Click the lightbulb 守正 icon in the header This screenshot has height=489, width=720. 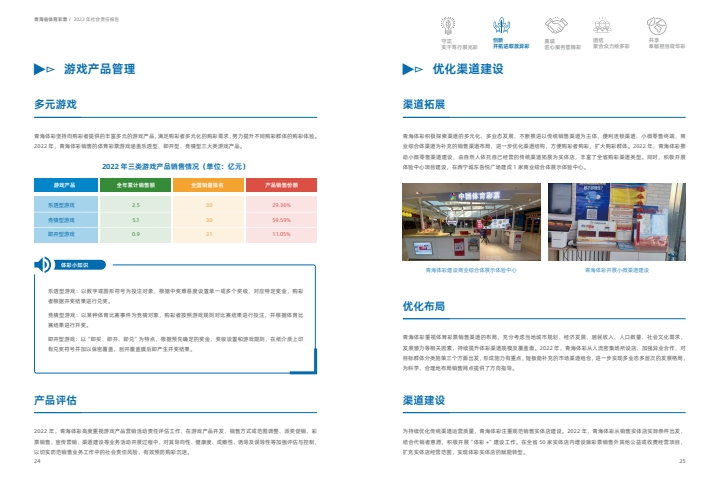[x=448, y=26]
